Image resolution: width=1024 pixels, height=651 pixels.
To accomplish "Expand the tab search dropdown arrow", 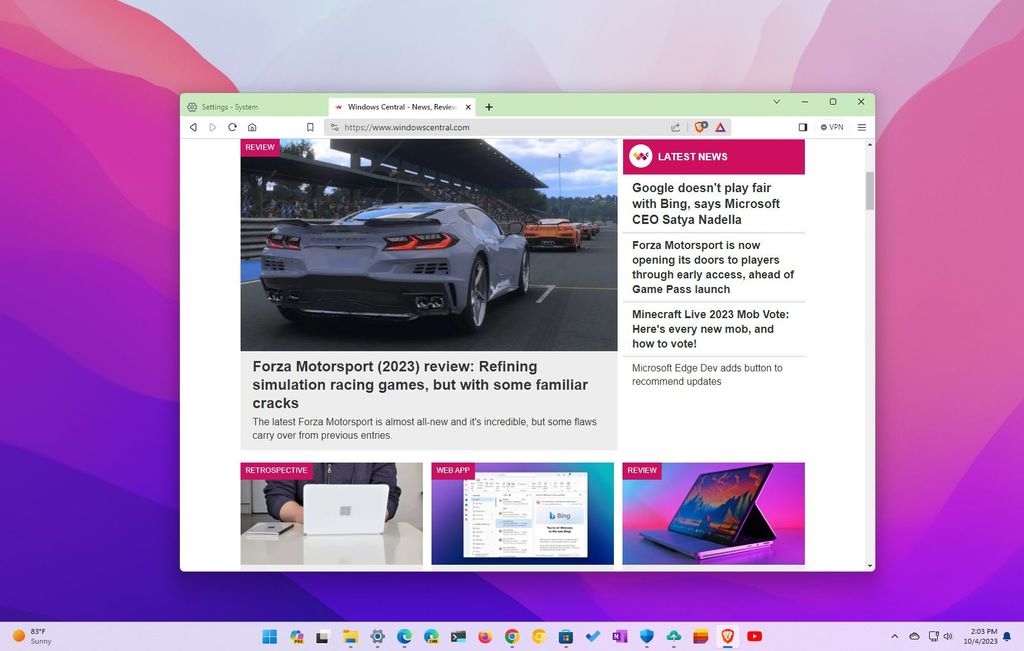I will click(777, 102).
